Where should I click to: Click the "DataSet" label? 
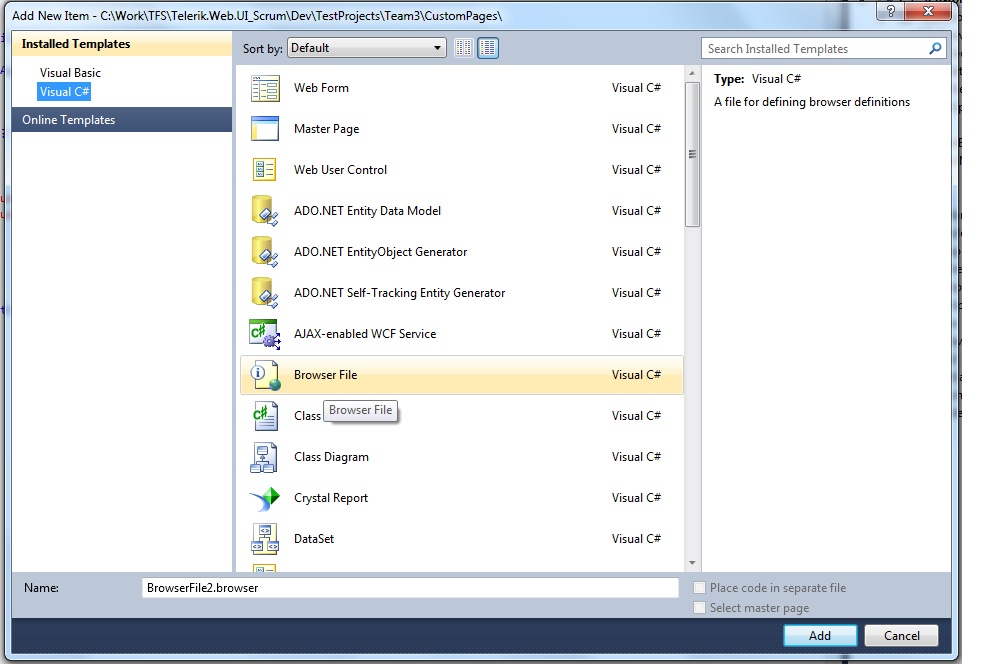pyautogui.click(x=314, y=539)
